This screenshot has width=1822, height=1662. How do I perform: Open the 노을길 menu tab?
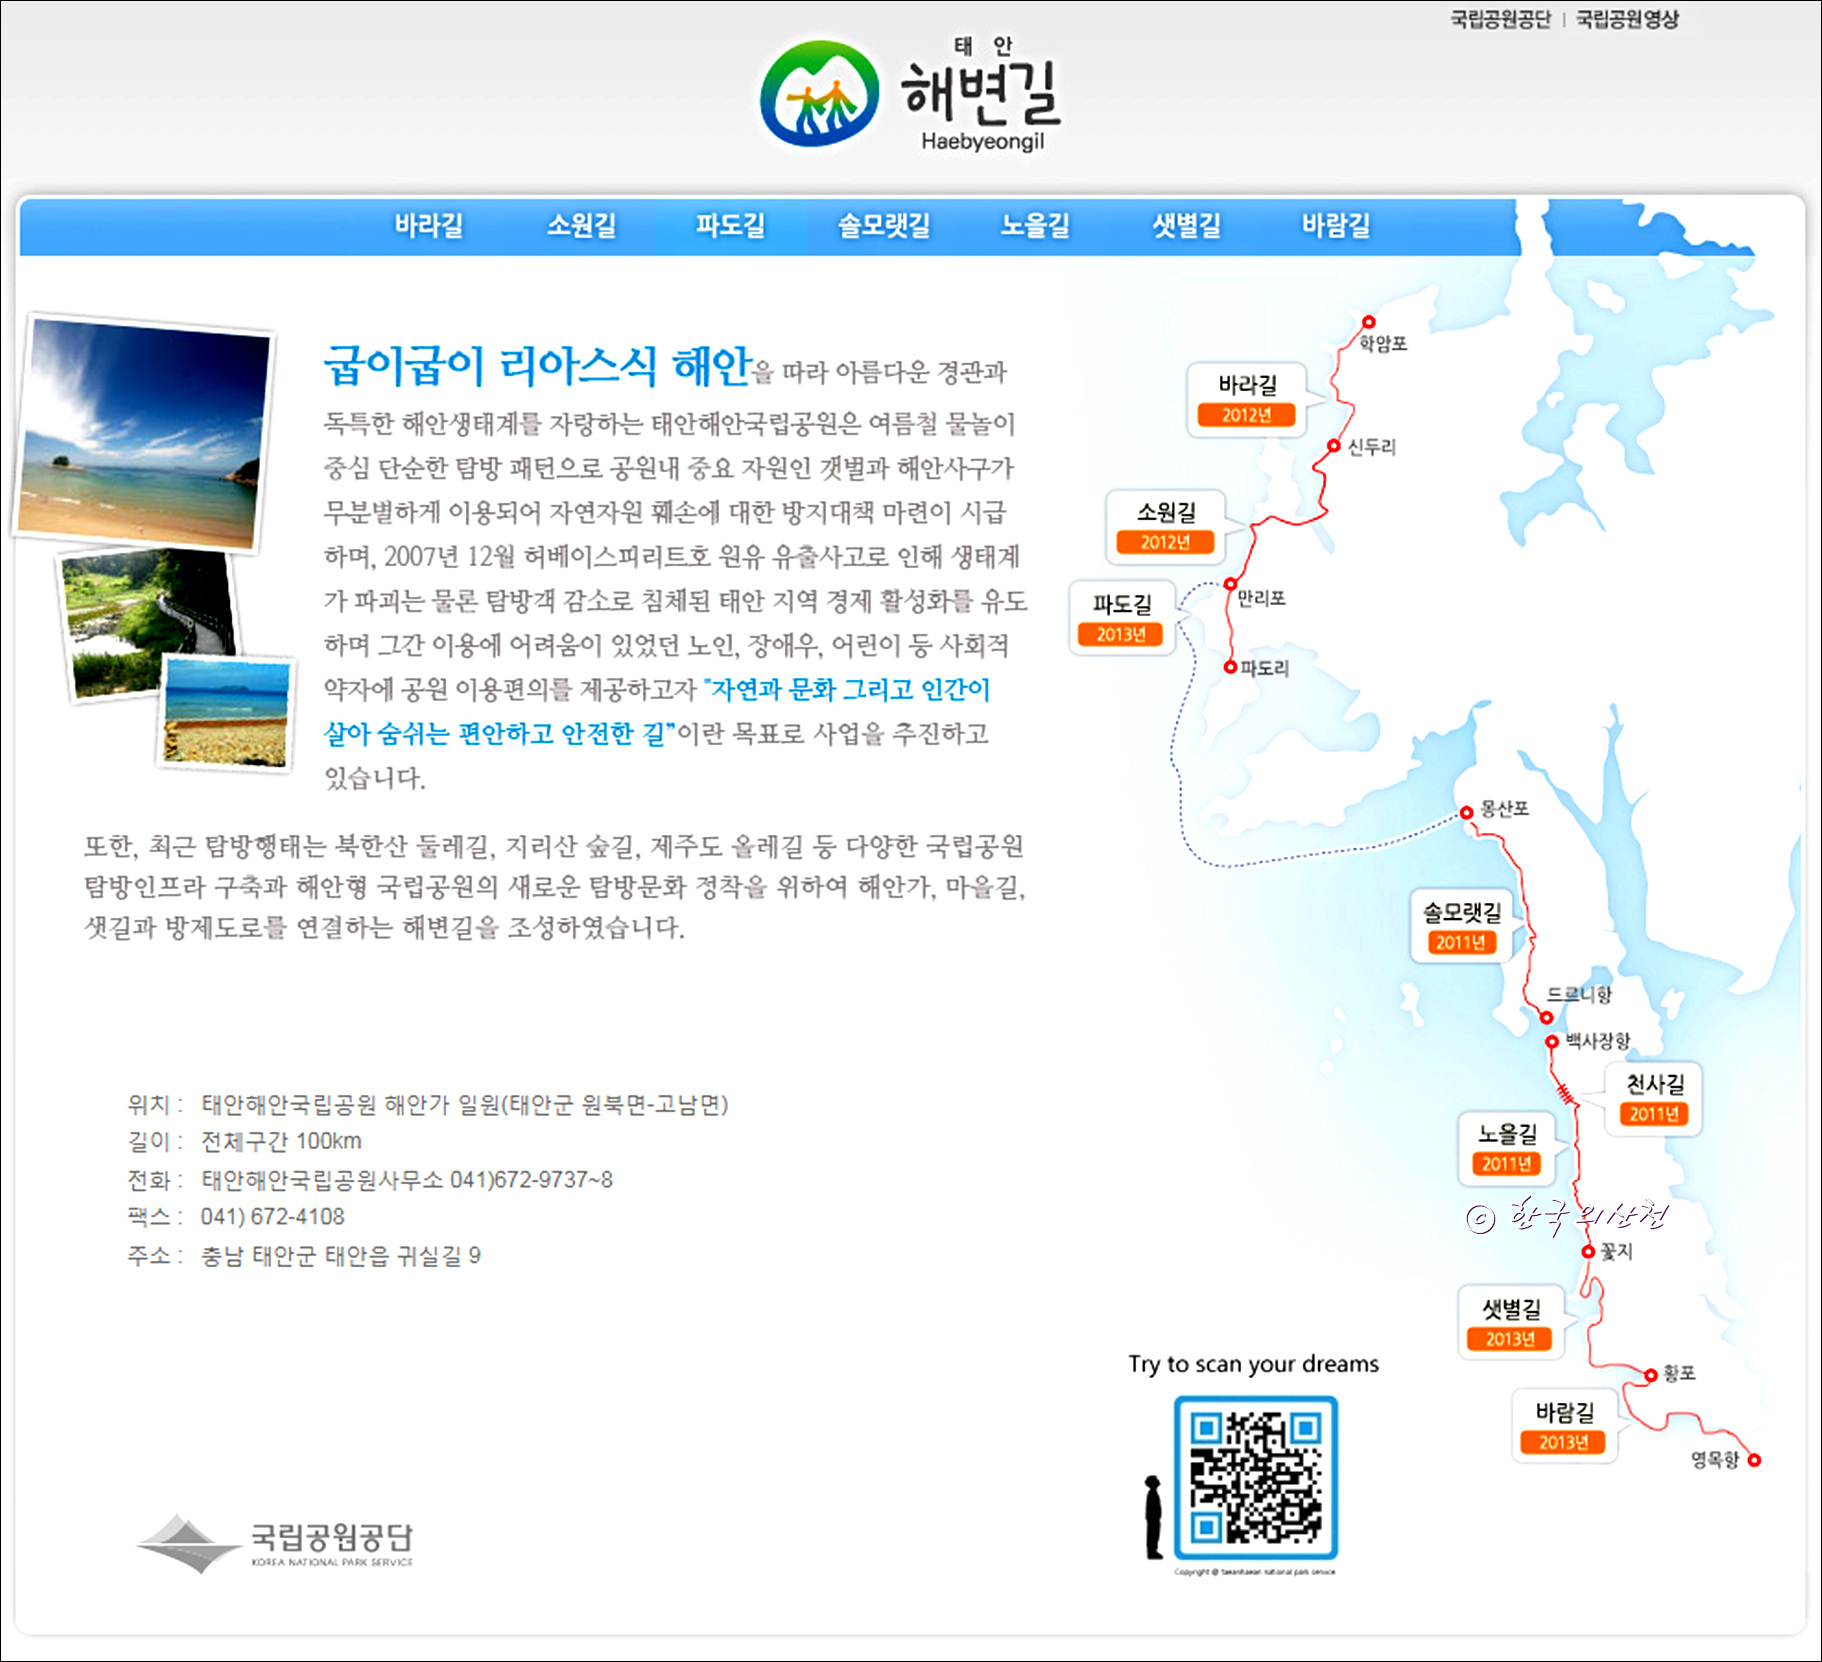[x=1035, y=226]
